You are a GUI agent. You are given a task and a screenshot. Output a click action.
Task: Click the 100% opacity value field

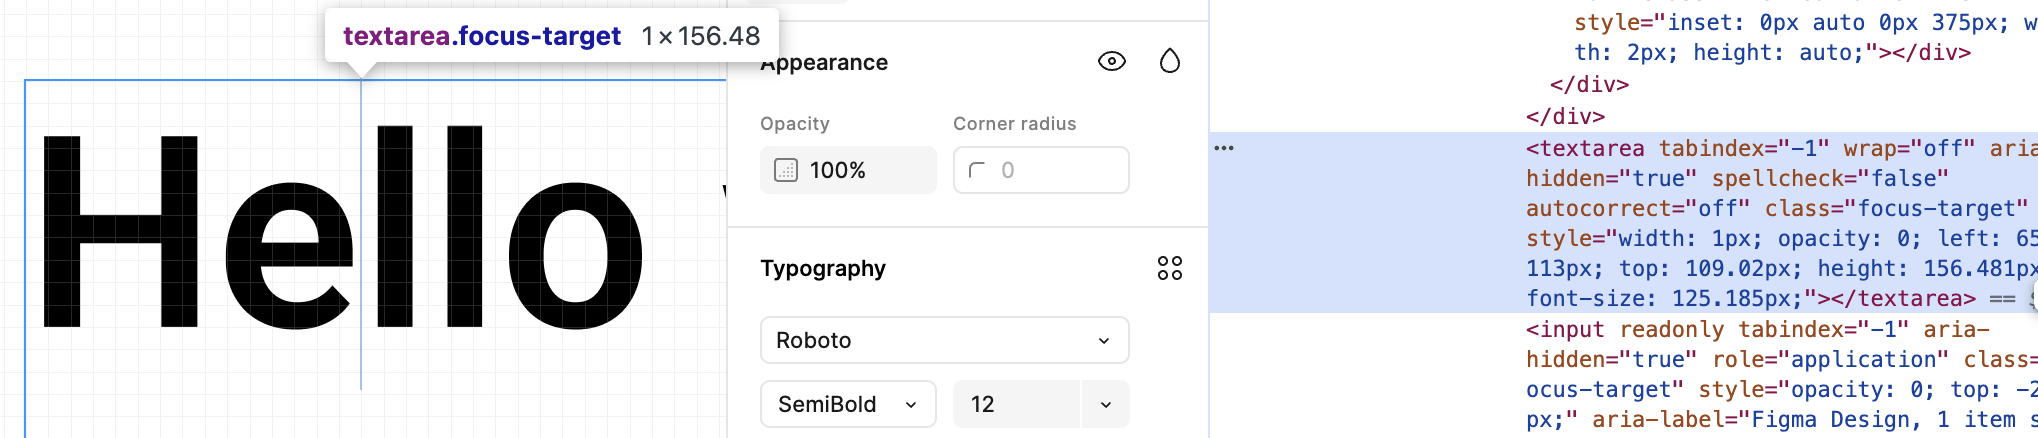coord(860,170)
